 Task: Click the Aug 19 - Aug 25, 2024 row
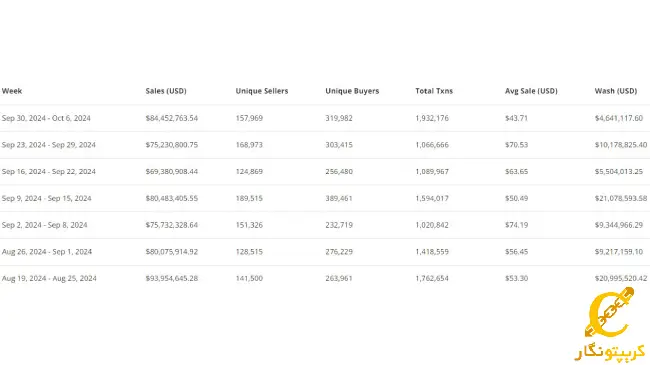click(x=325, y=278)
